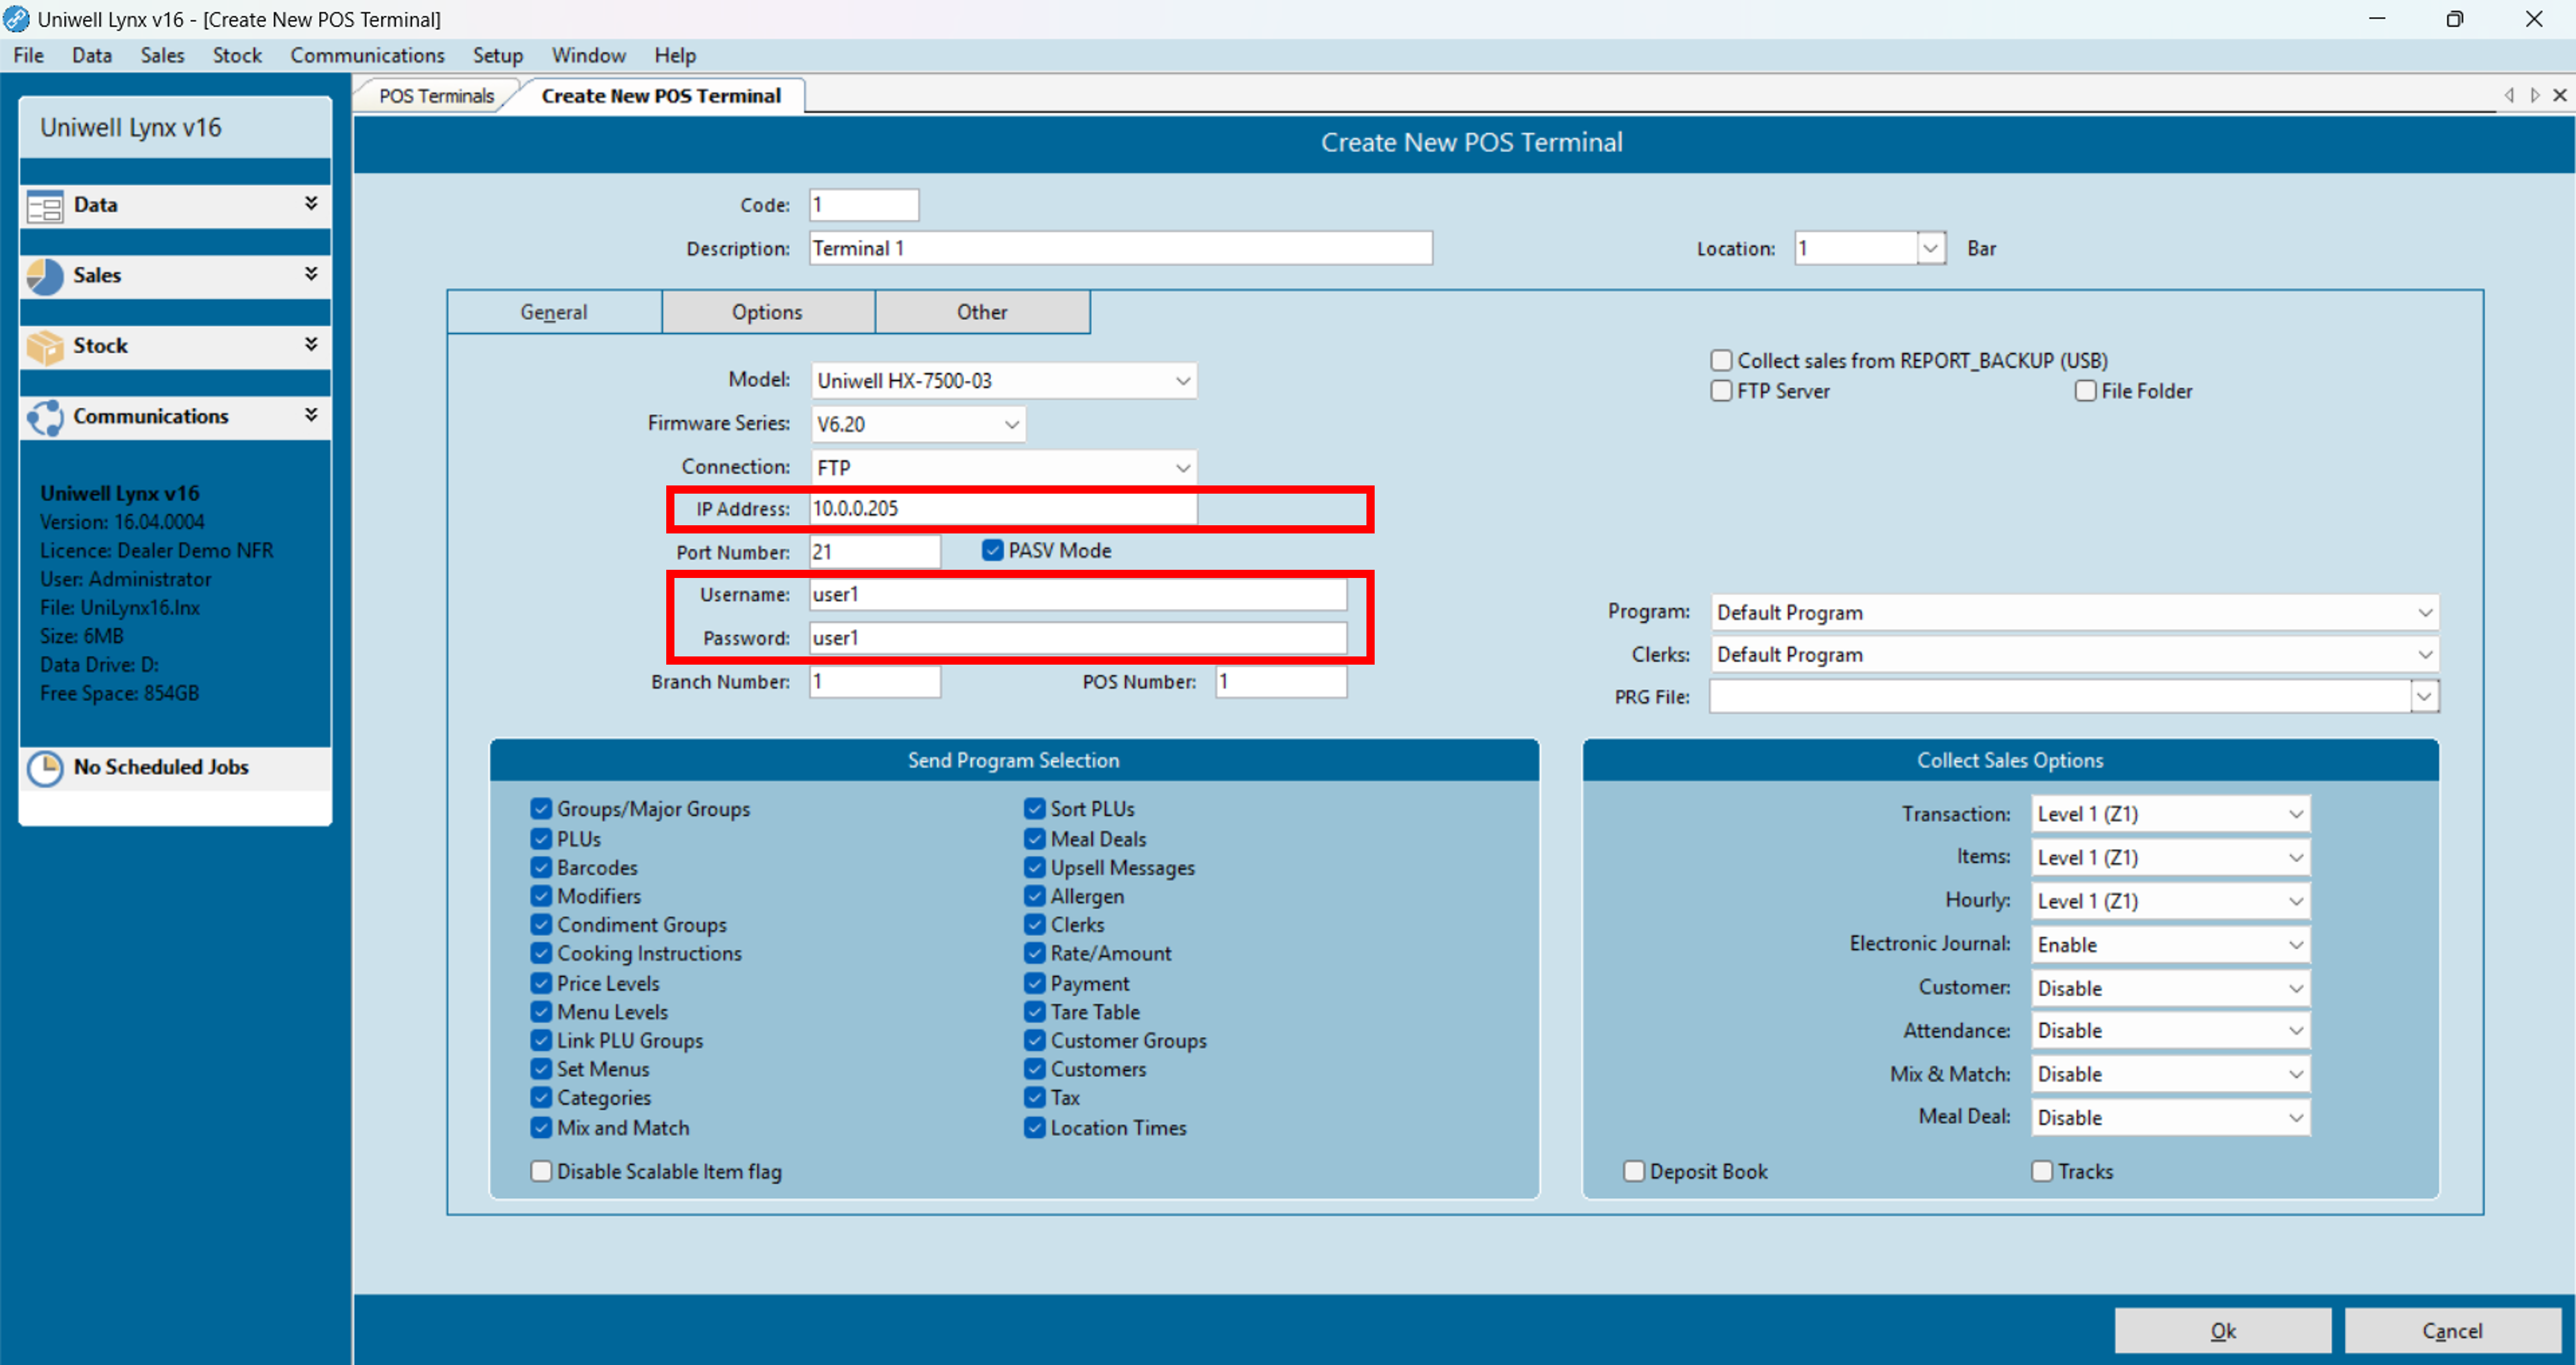Click the Communications network icon
This screenshot has width=2576, height=1365.
point(45,417)
